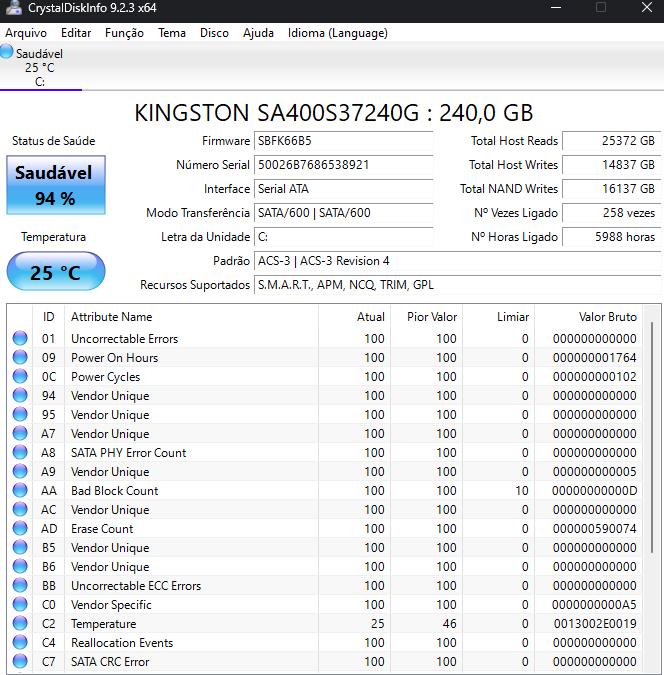Close the CrystalDiskInfo window
The height and width of the screenshot is (675, 664).
[647, 7]
